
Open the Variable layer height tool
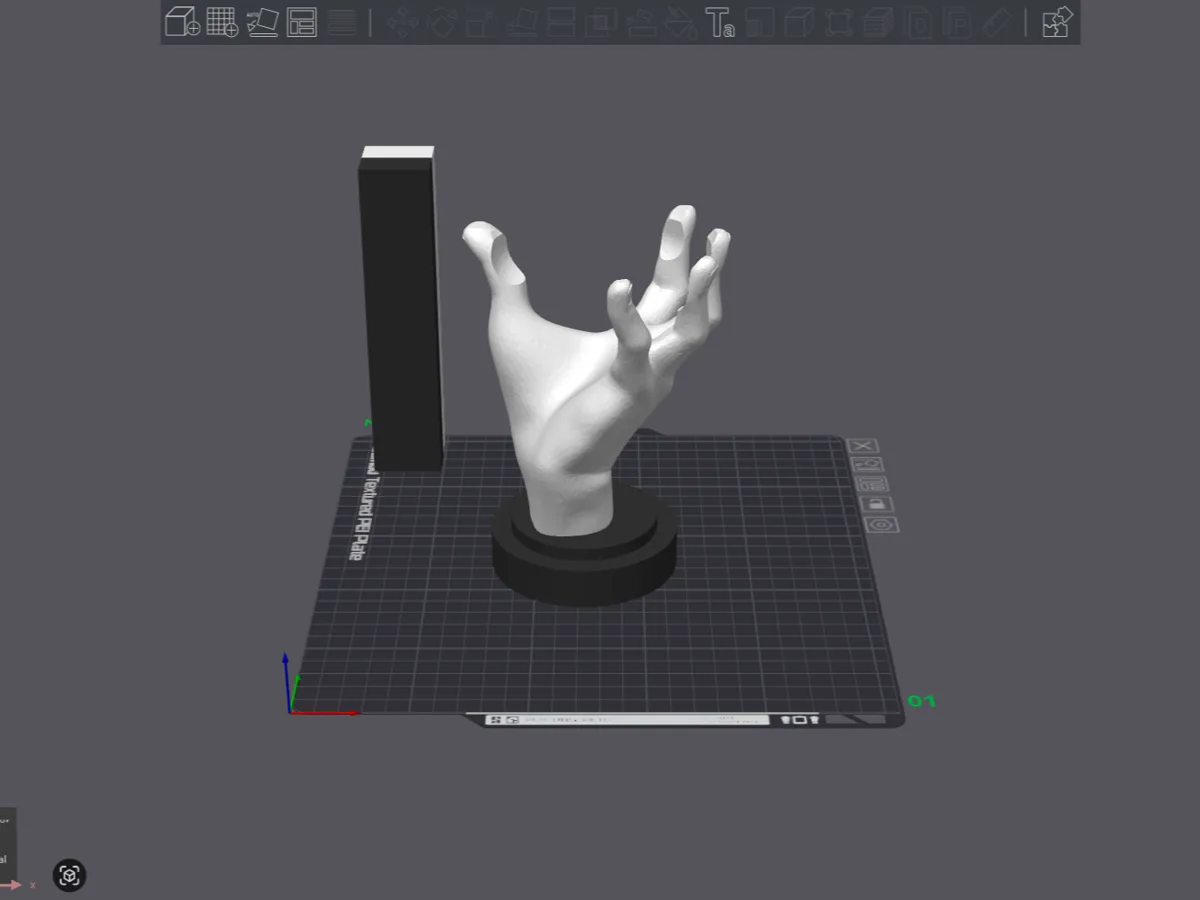342,22
